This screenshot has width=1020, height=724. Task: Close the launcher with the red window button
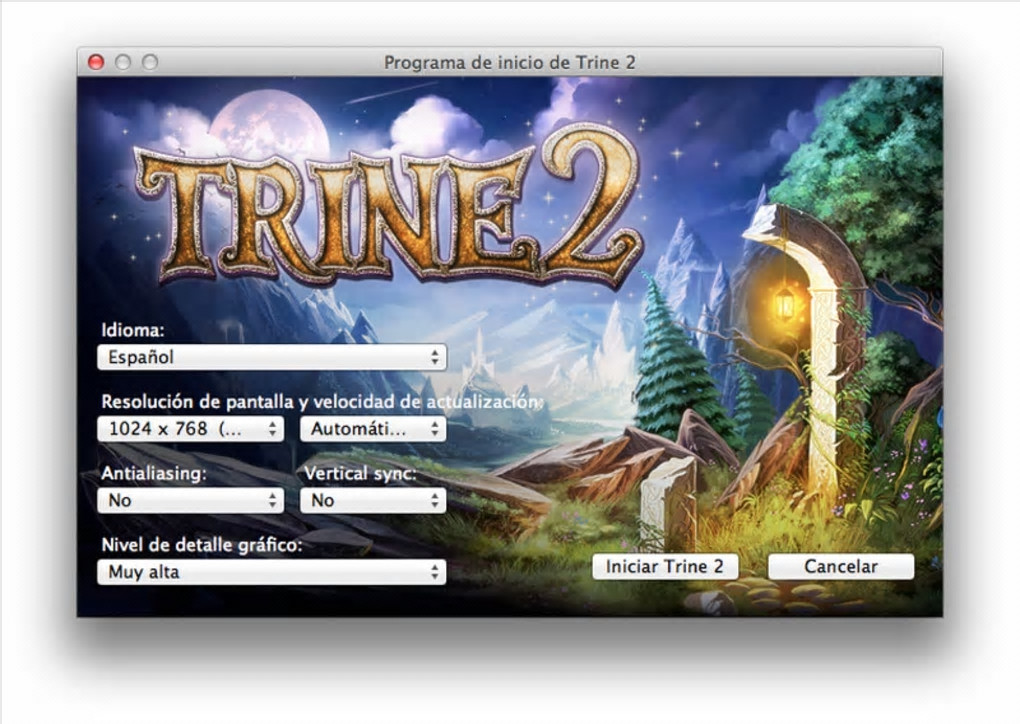pos(96,62)
